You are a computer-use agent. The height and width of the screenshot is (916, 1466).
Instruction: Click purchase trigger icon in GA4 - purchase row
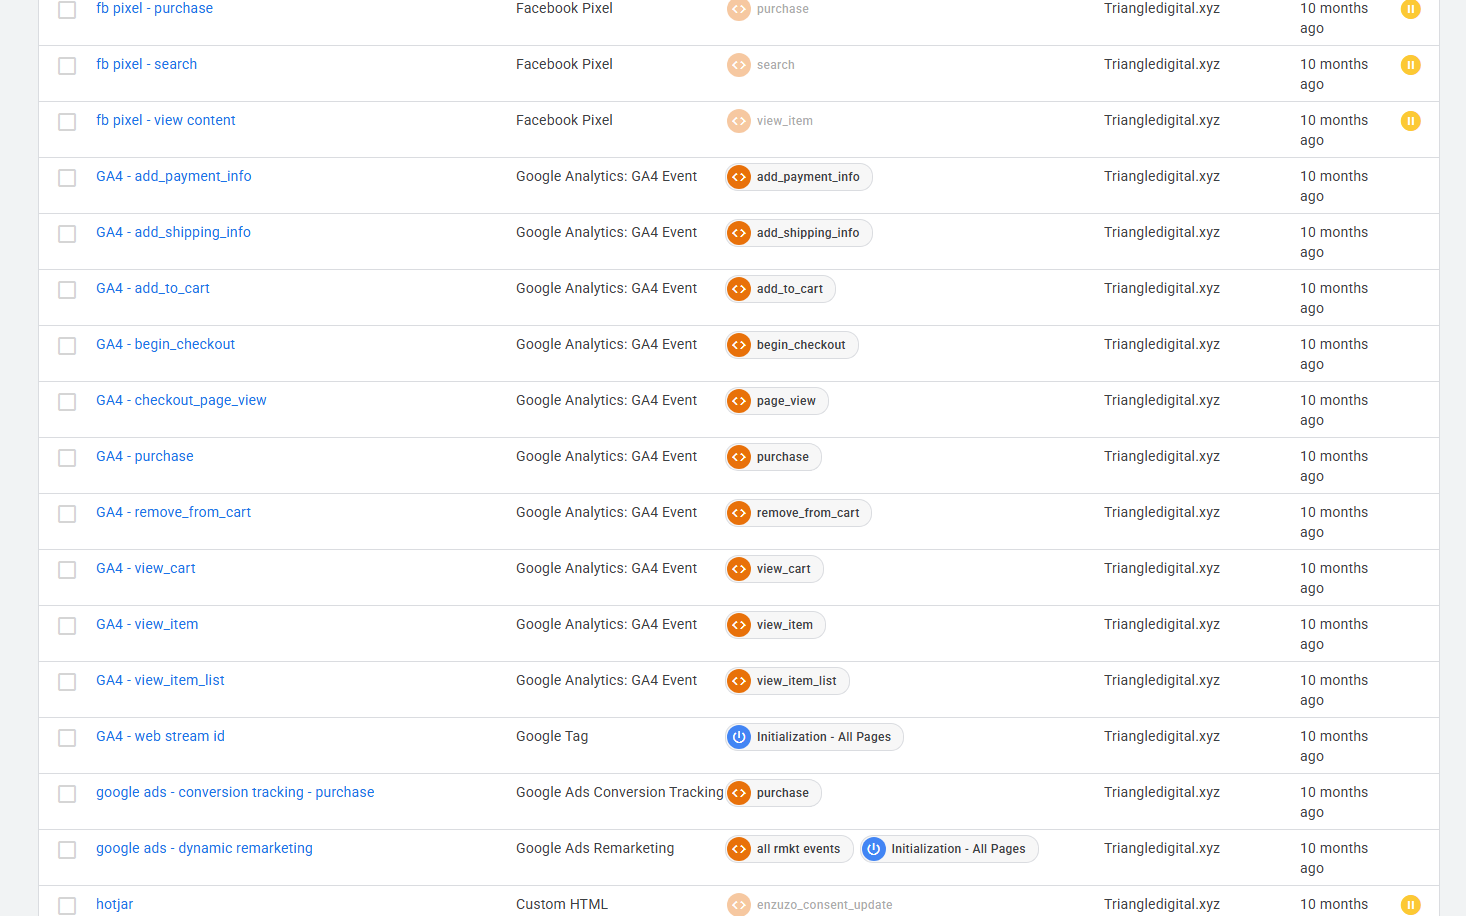tap(739, 457)
